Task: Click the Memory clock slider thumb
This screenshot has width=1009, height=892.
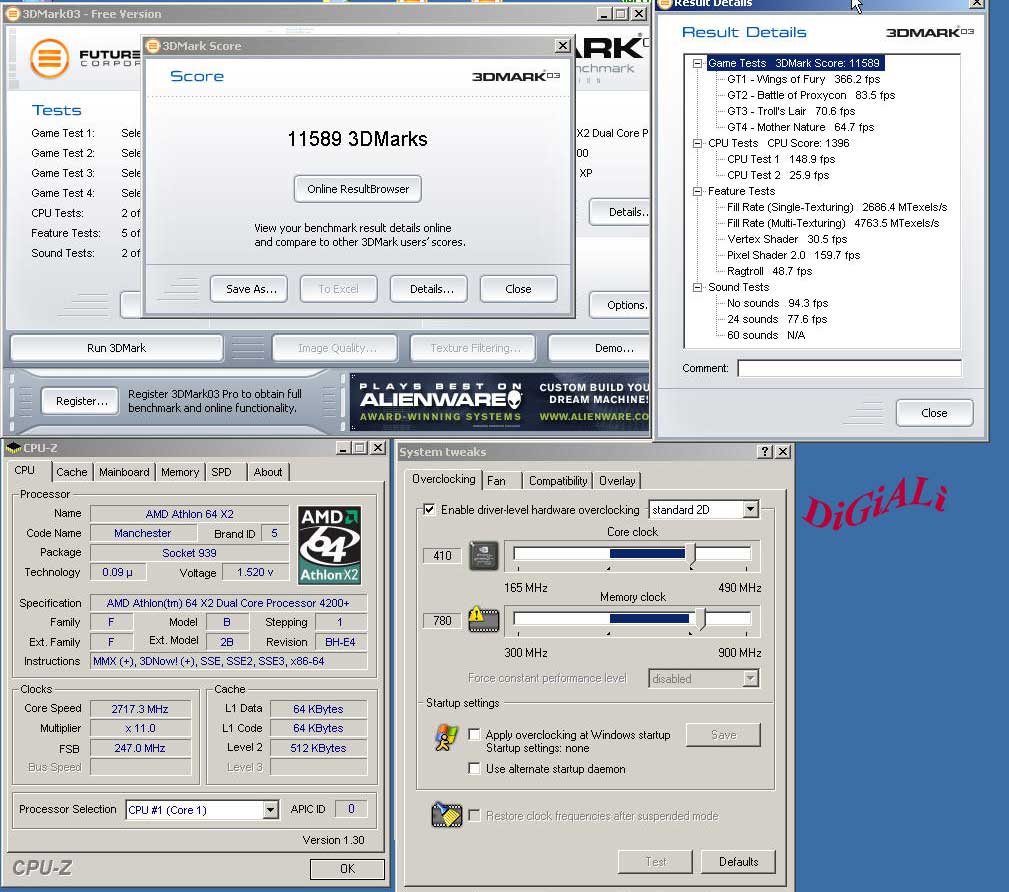Action: (x=700, y=620)
